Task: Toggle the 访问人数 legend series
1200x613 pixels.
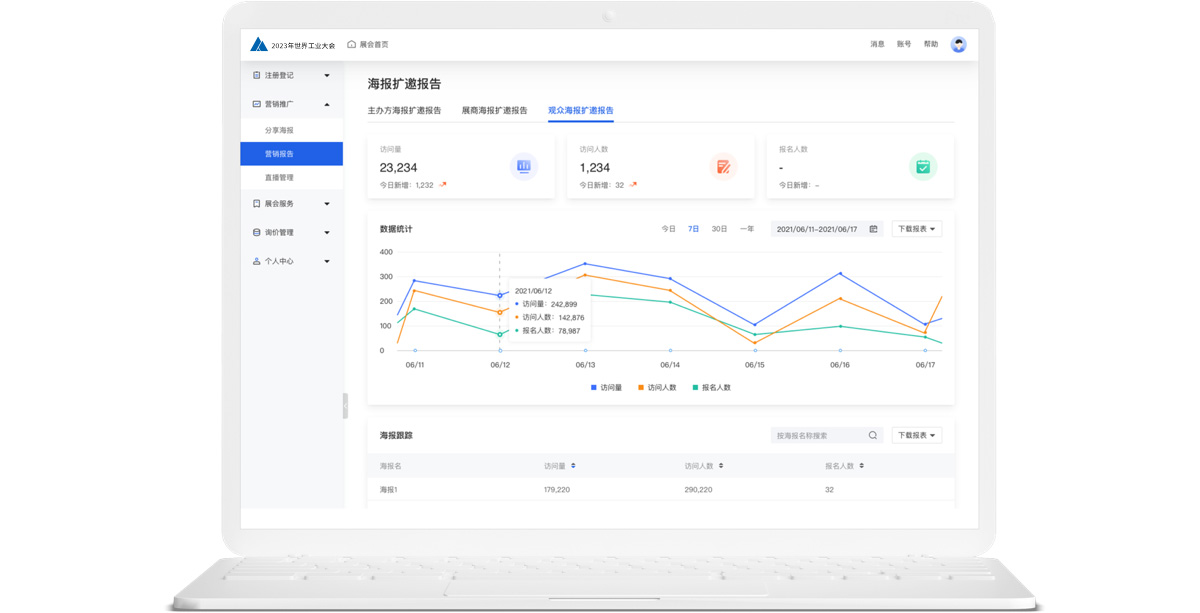Action: (x=657, y=387)
